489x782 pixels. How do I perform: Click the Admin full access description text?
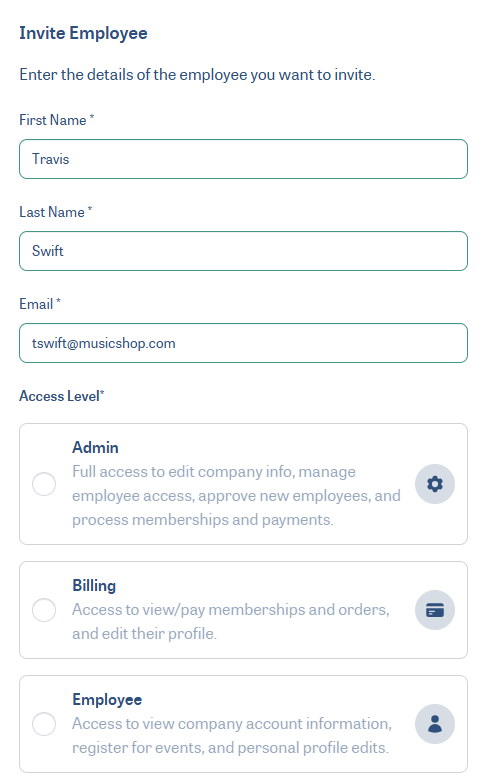point(236,496)
